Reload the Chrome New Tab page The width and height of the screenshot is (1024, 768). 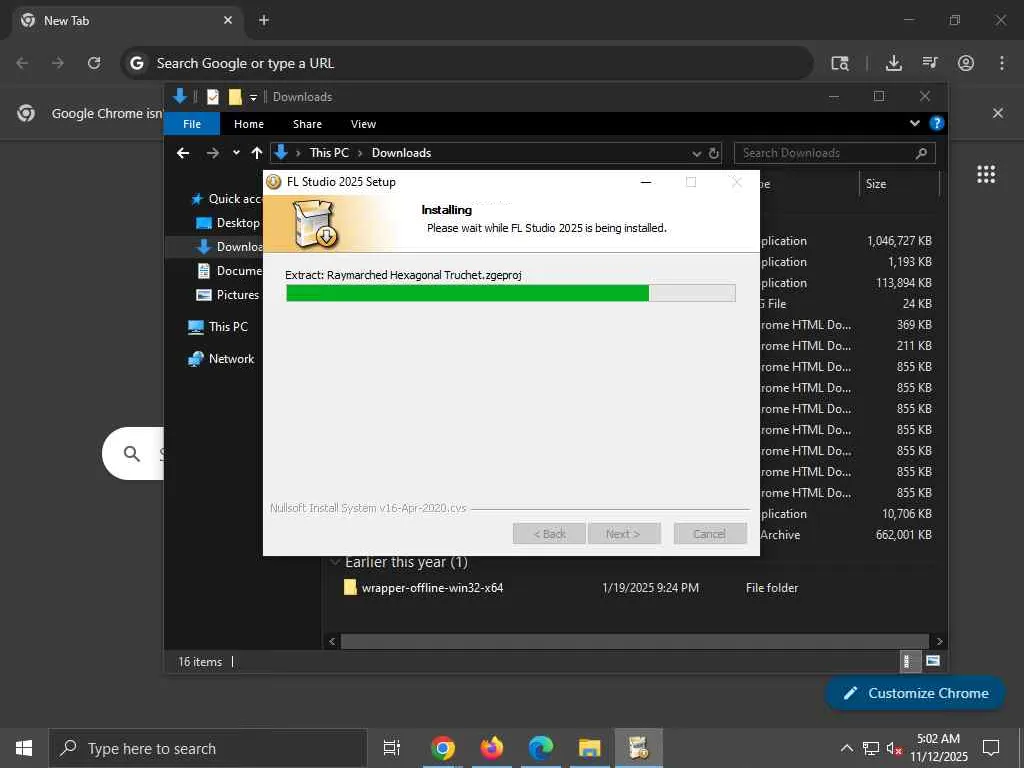pyautogui.click(x=94, y=63)
